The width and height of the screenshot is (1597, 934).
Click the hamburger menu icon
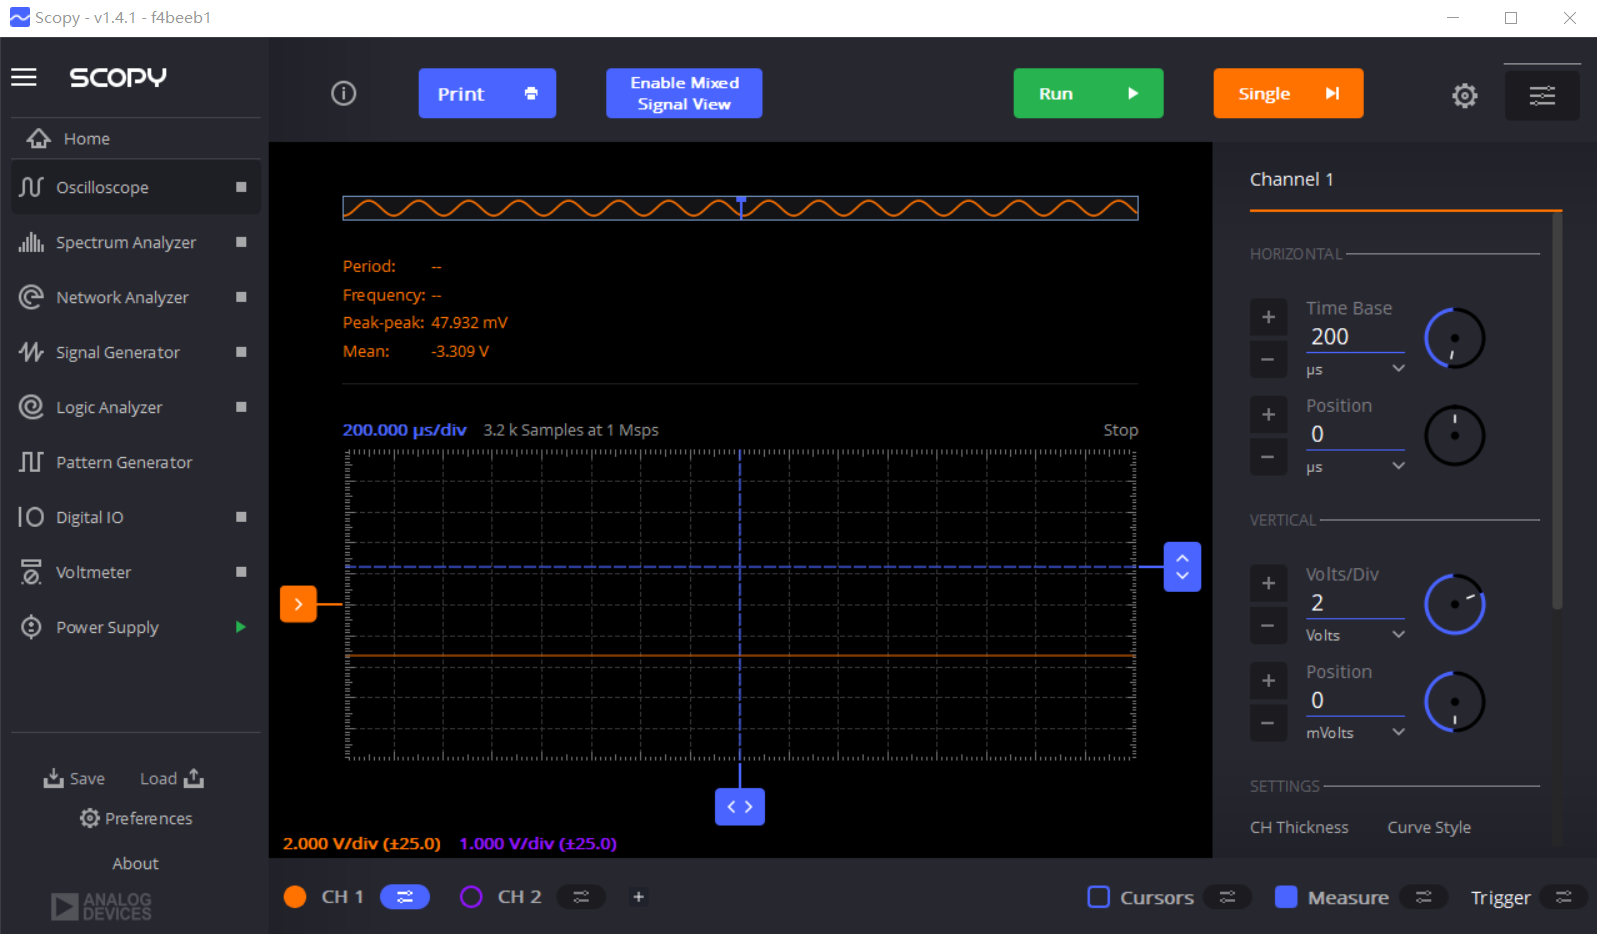[x=24, y=77]
